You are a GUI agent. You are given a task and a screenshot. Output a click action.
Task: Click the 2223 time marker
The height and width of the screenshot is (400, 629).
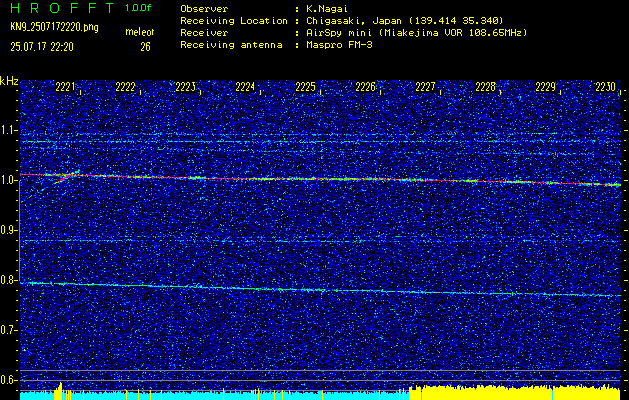[185, 87]
